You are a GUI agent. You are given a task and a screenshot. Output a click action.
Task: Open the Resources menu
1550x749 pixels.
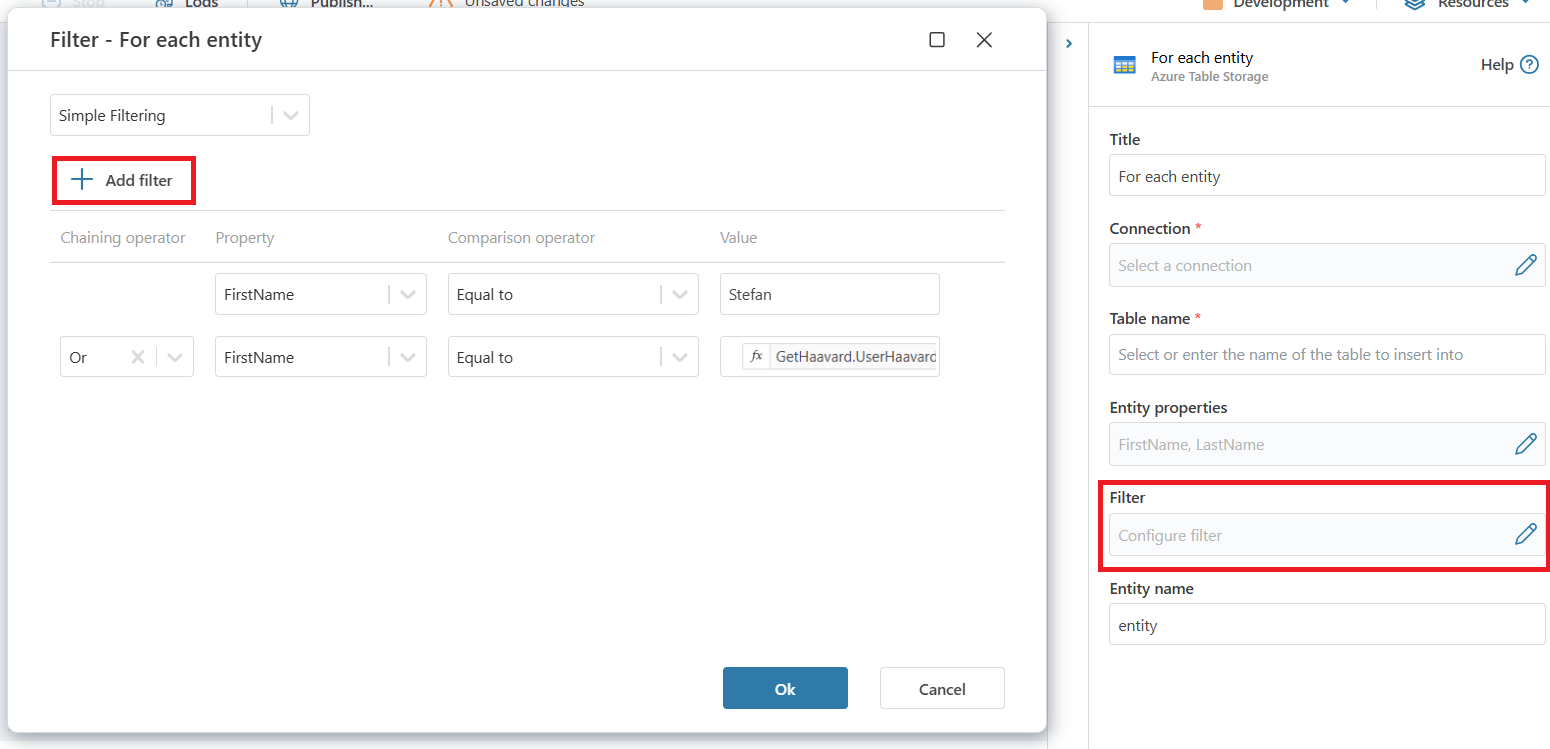1468,4
